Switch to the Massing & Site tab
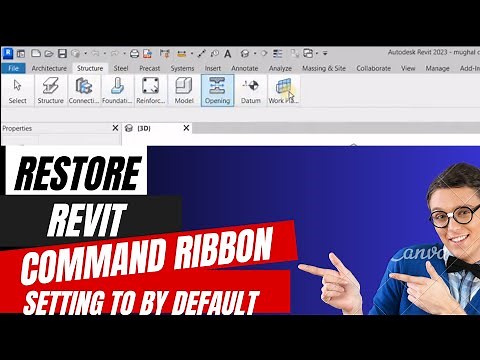Viewport: 480px width, 360px height. 324,68
